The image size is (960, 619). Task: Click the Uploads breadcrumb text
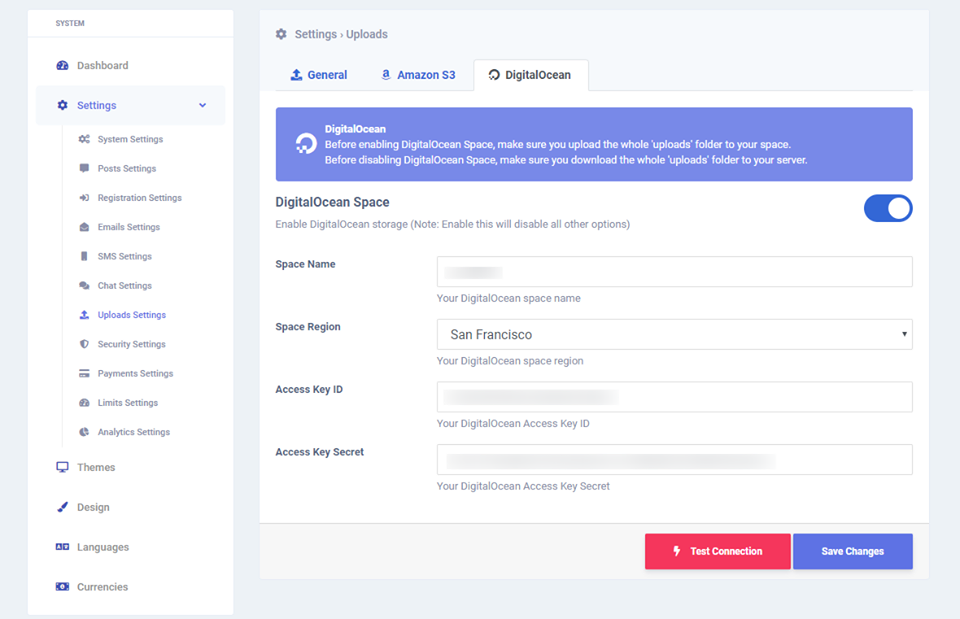click(367, 34)
